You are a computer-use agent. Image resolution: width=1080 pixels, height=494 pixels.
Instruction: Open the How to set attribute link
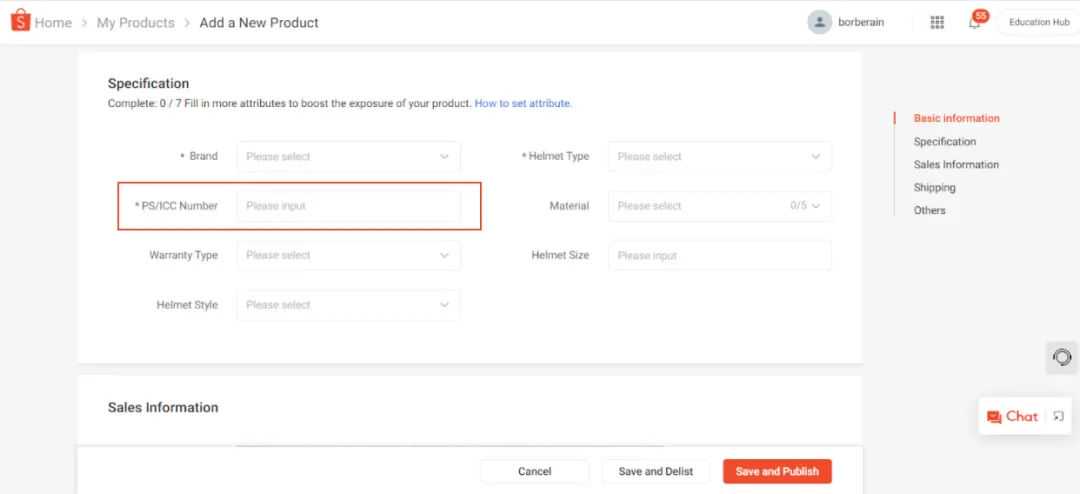click(x=523, y=103)
